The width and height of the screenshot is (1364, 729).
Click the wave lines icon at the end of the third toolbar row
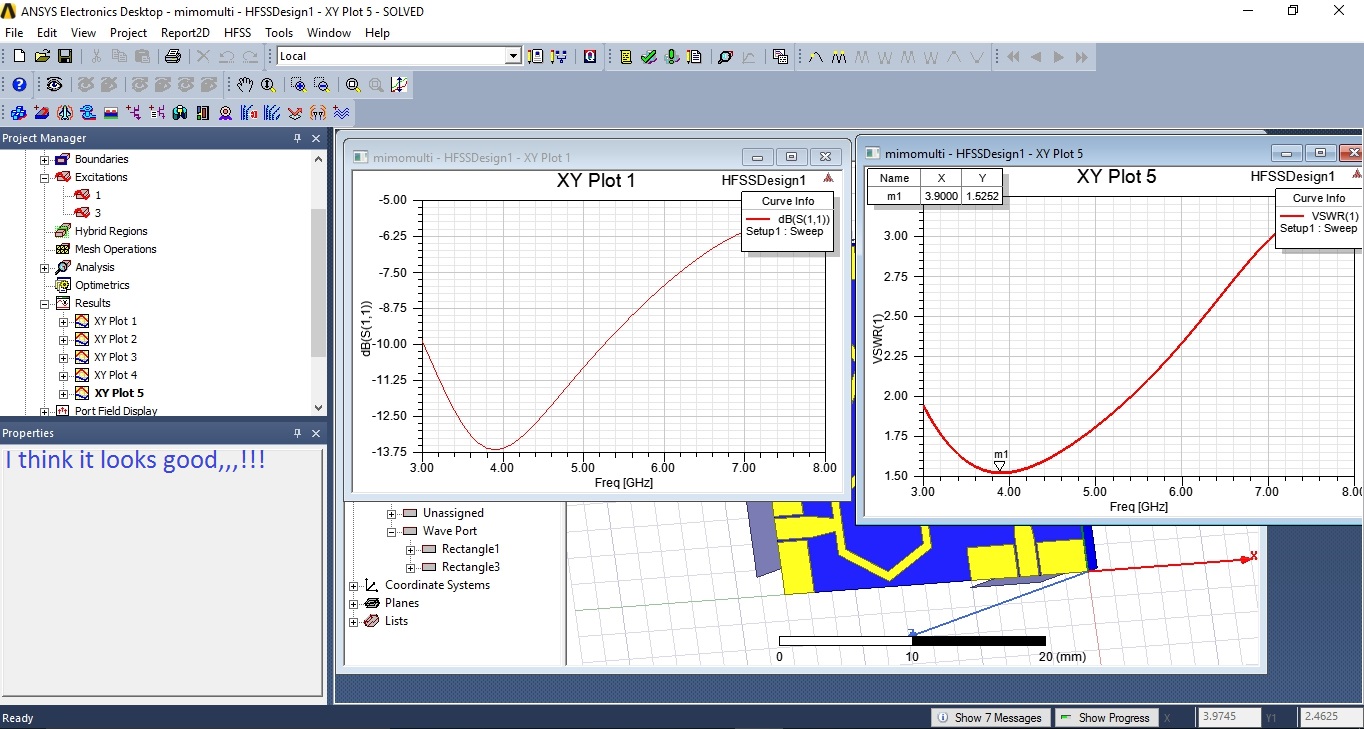tap(341, 113)
